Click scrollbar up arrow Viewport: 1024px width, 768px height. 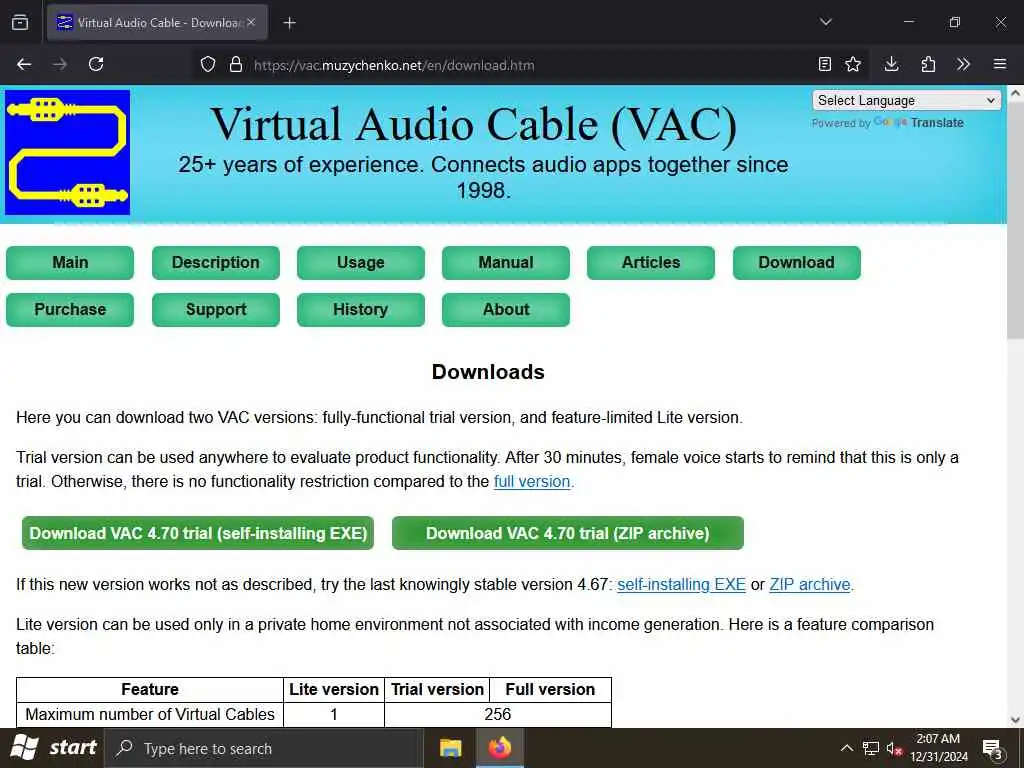coord(1015,93)
